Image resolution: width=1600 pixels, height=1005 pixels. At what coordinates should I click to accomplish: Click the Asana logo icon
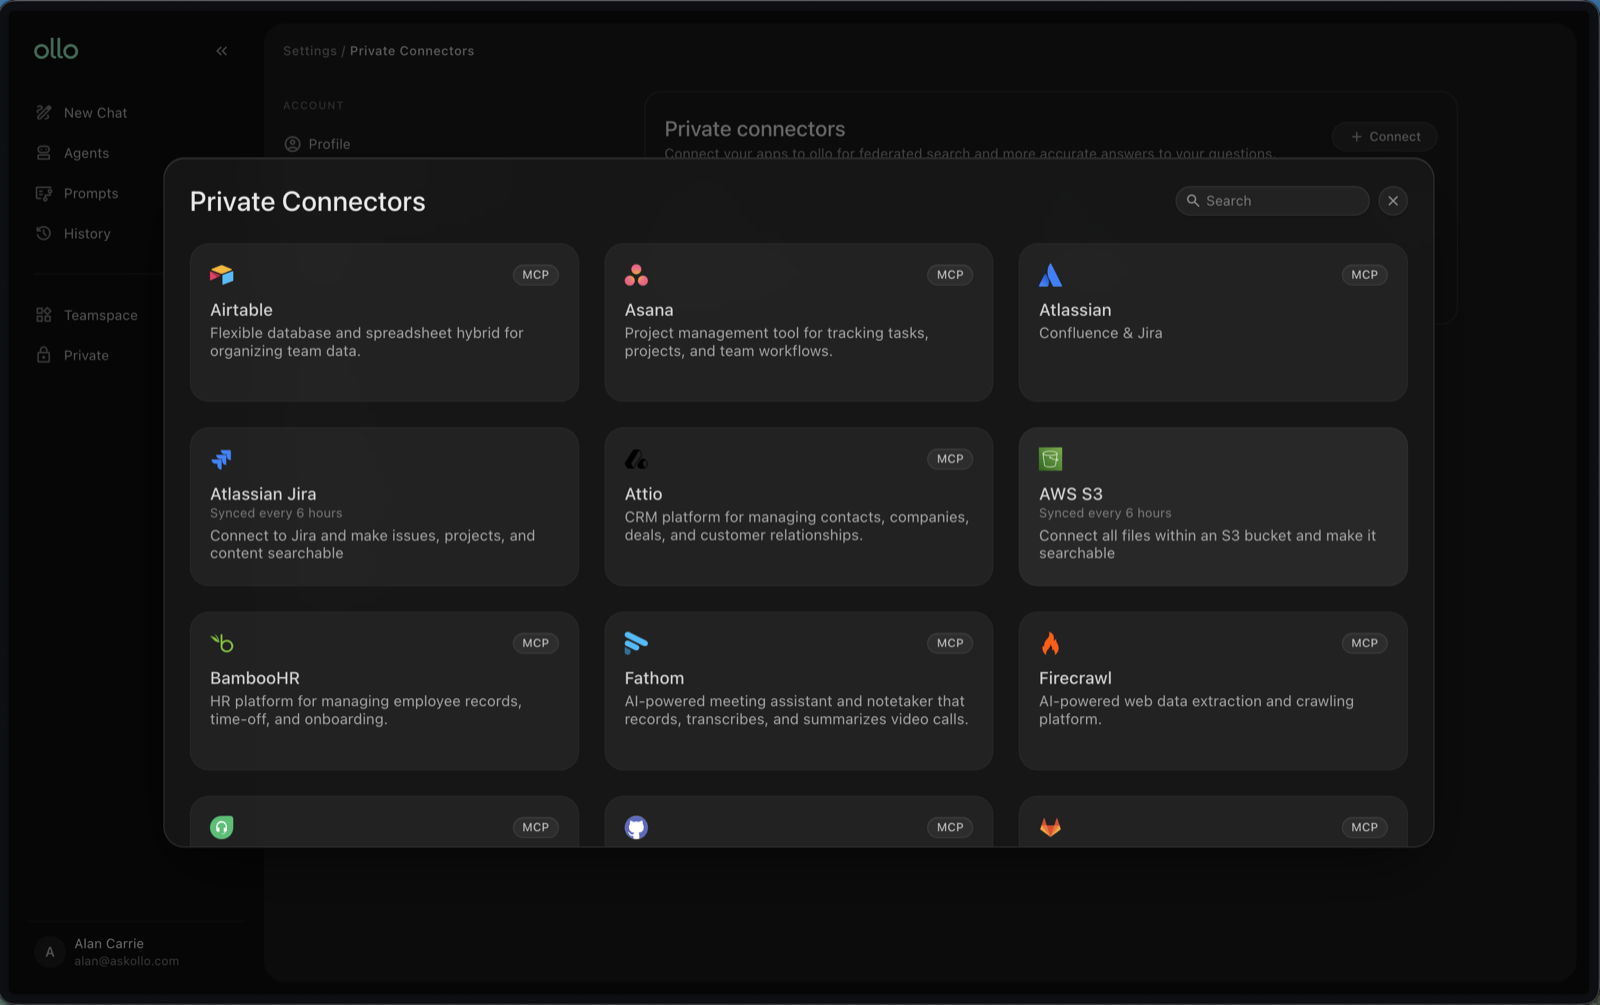pos(636,275)
